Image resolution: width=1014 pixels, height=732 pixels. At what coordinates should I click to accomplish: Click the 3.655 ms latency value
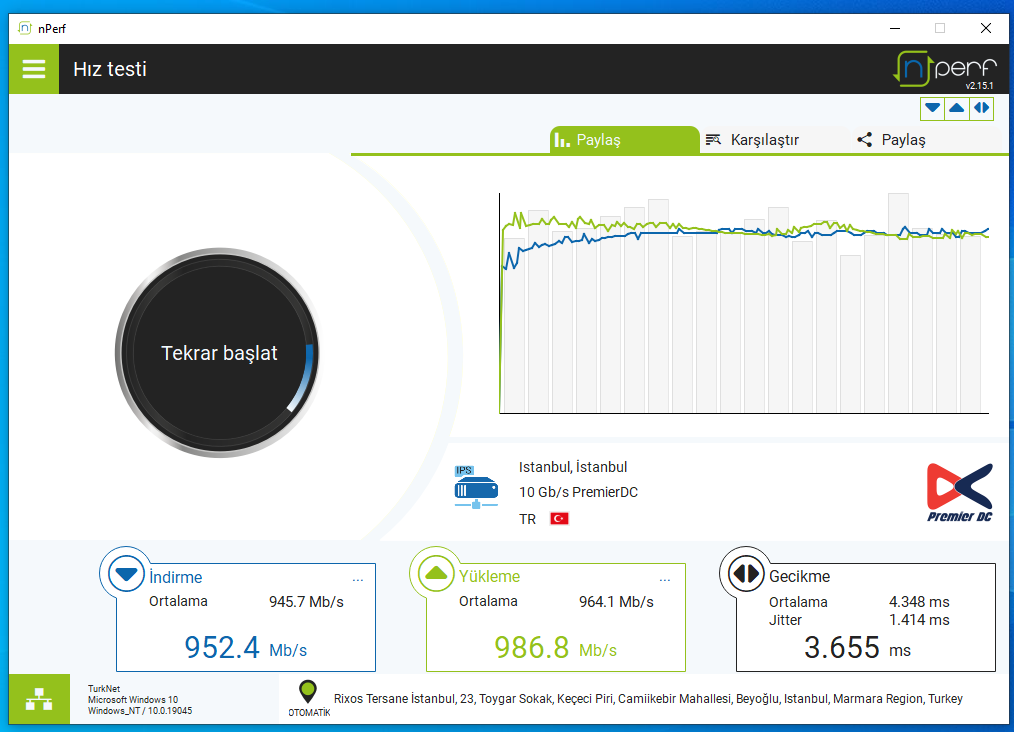pyautogui.click(x=858, y=647)
